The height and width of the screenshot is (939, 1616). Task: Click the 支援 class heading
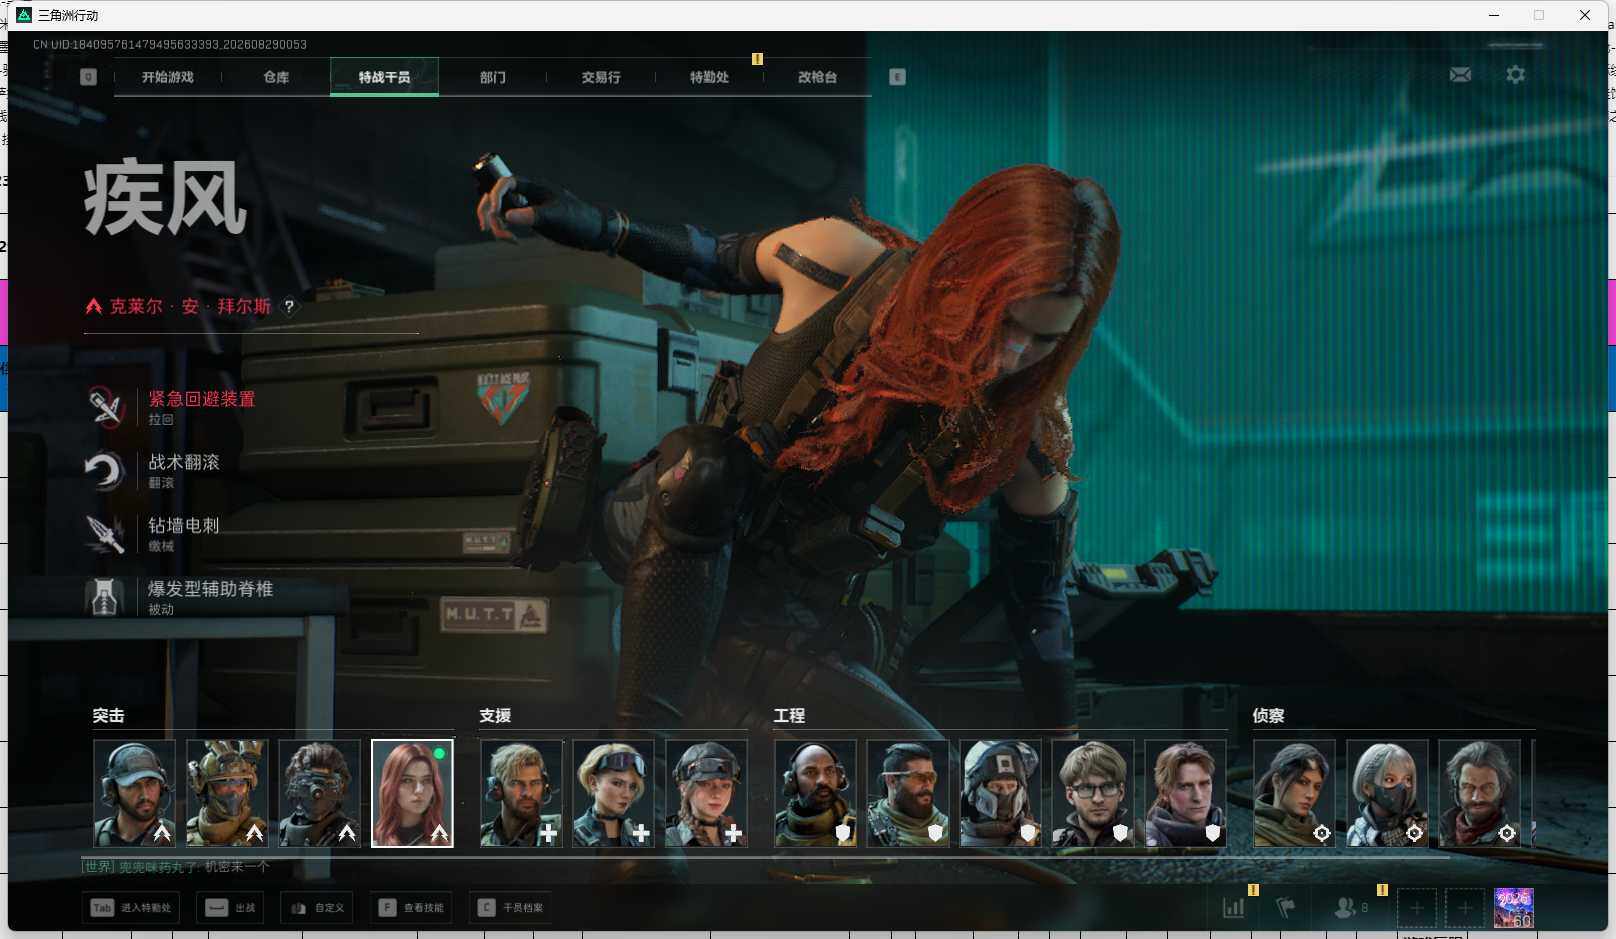click(495, 716)
